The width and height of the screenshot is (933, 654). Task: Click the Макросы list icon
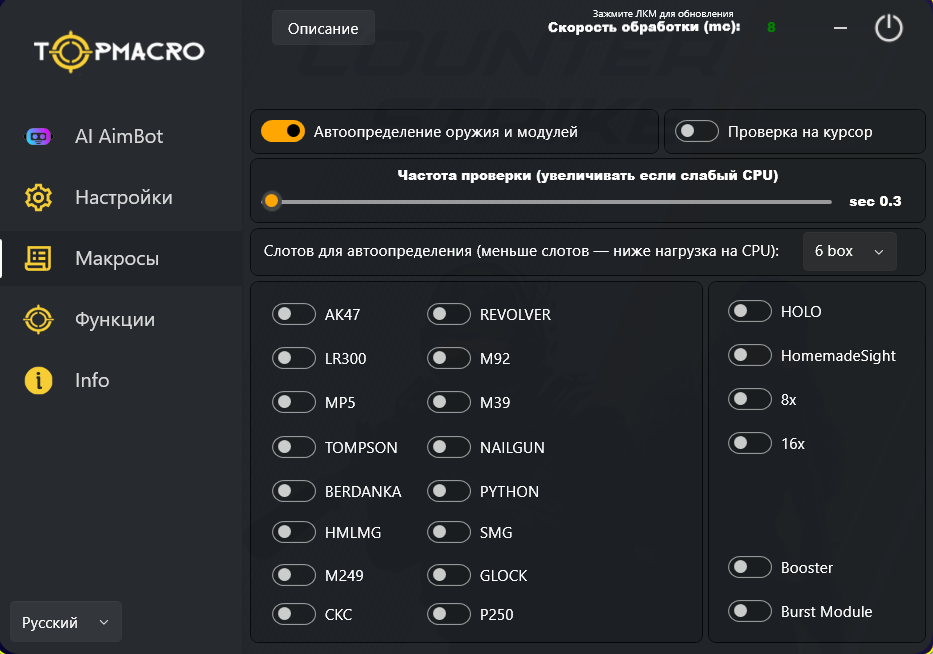tap(38, 259)
